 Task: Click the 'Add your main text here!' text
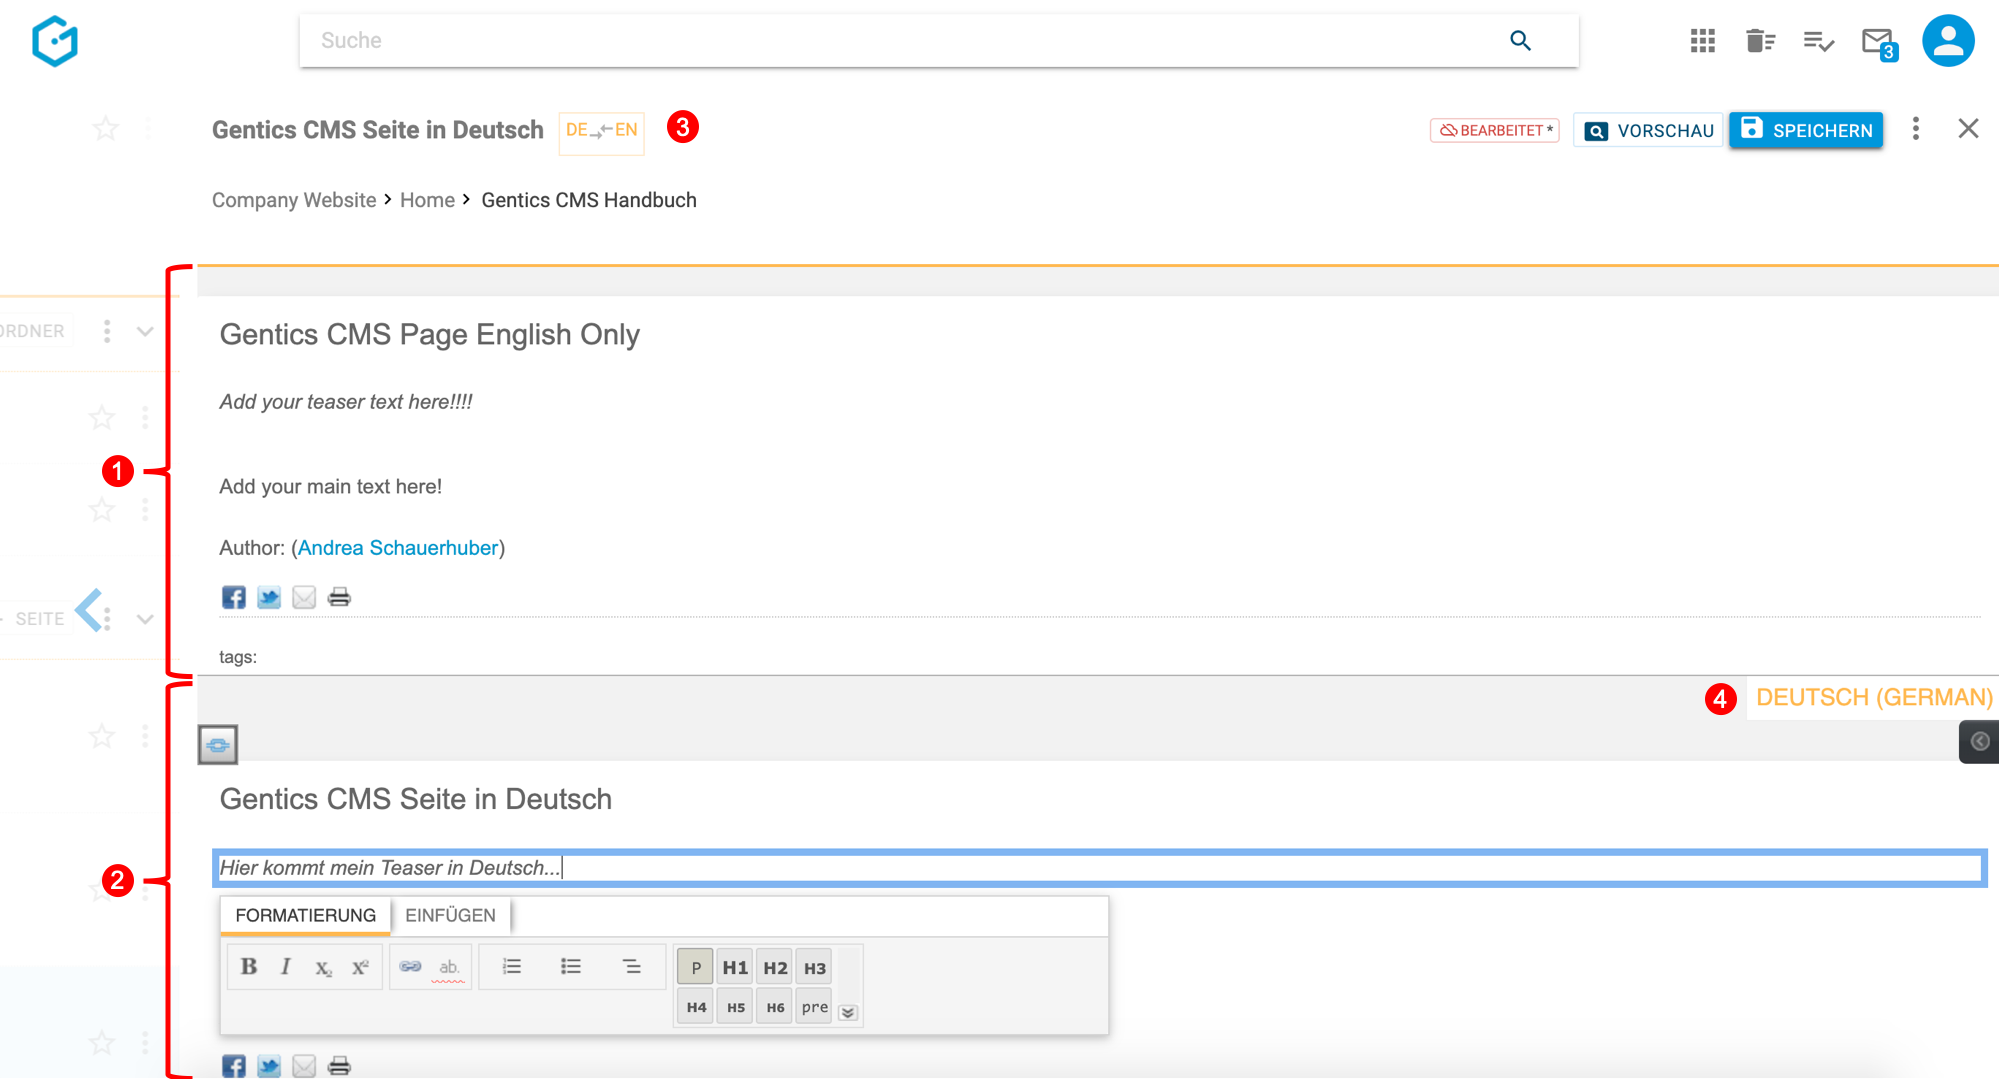(x=331, y=487)
